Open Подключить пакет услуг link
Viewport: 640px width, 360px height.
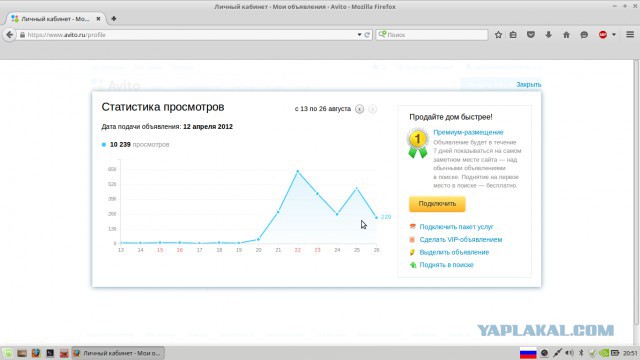(456, 227)
